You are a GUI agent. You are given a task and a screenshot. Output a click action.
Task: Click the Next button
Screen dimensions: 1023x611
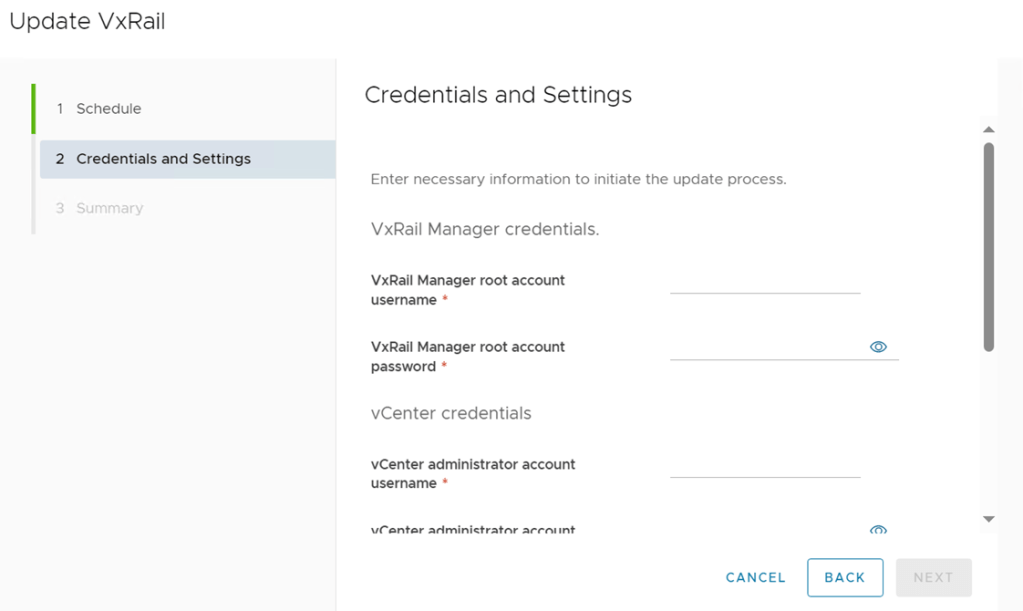(933, 577)
